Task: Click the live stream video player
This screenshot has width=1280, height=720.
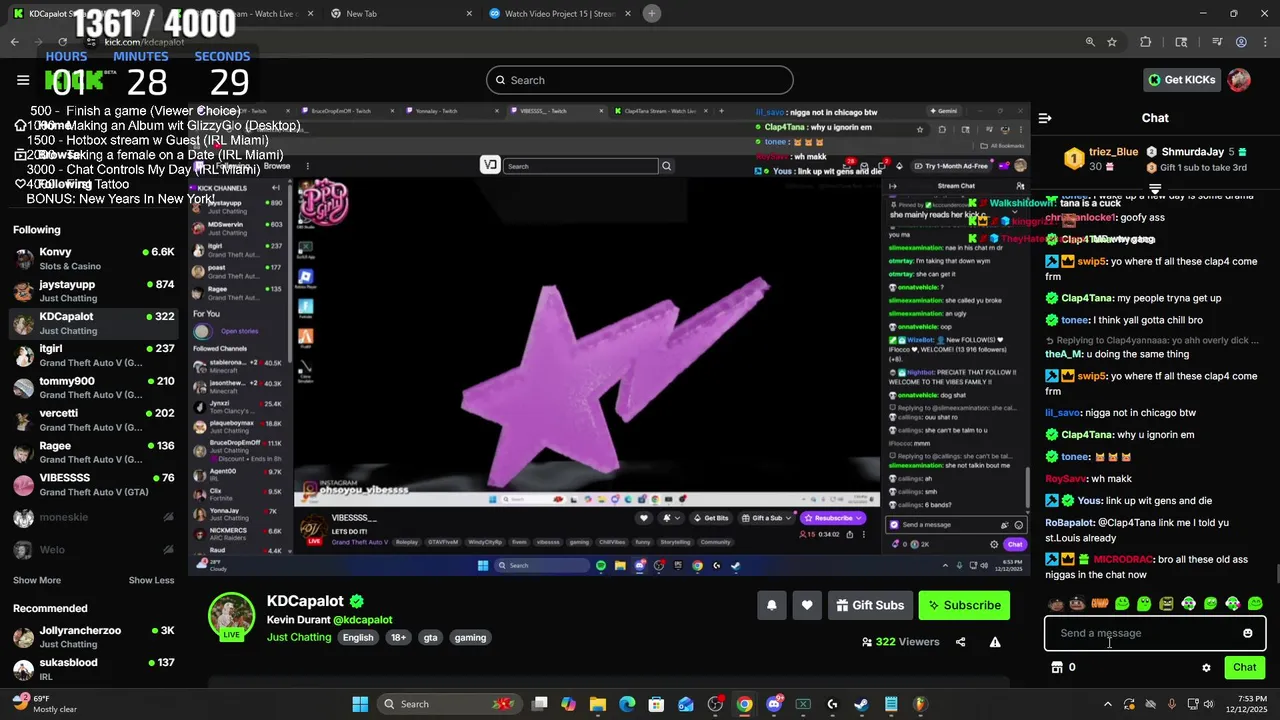Action: pyautogui.click(x=609, y=337)
